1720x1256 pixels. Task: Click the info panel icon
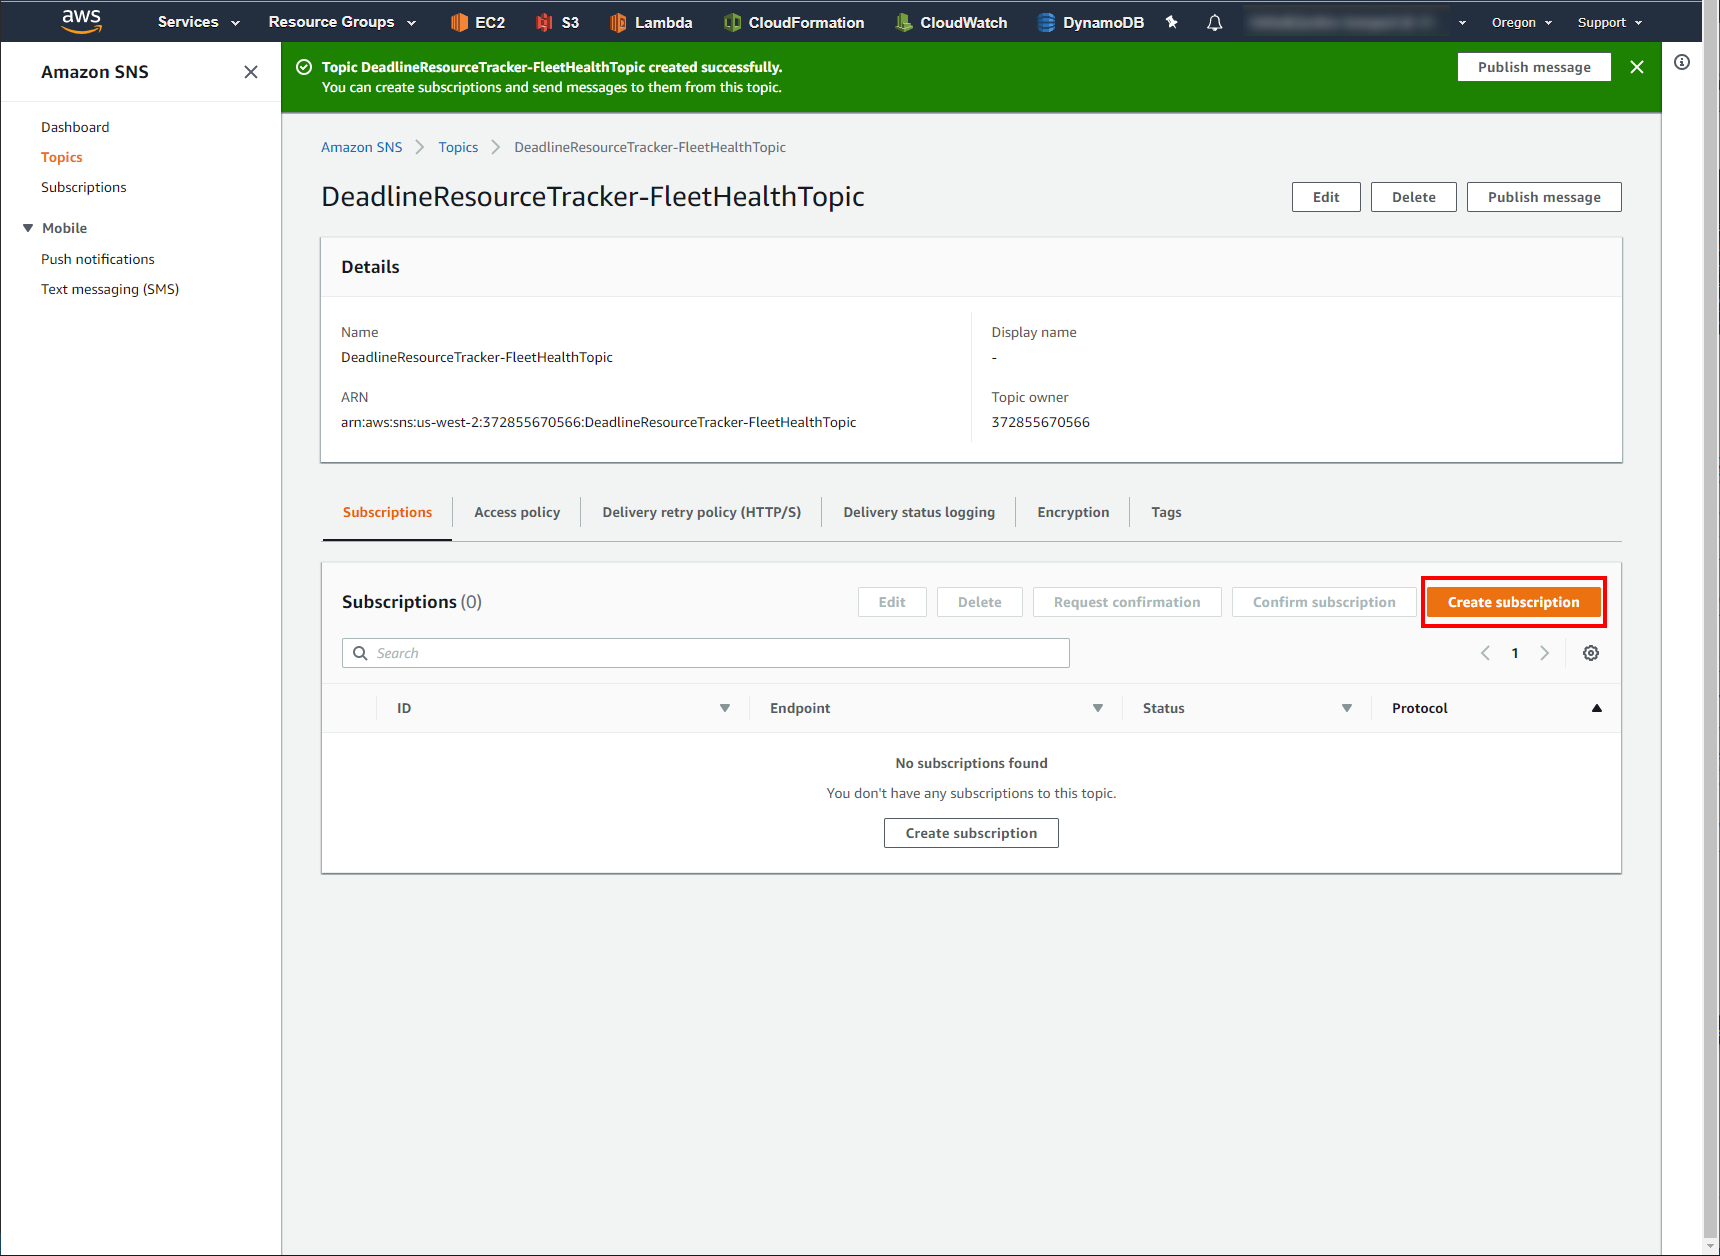[1682, 62]
